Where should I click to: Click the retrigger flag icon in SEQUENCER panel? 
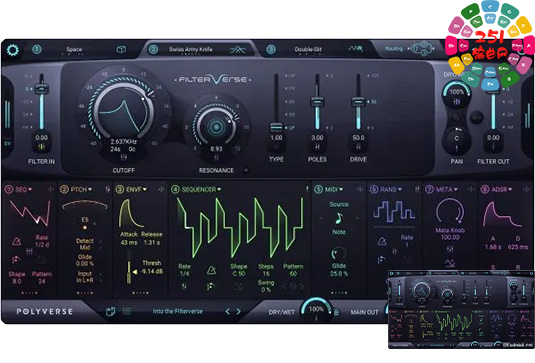(211, 286)
